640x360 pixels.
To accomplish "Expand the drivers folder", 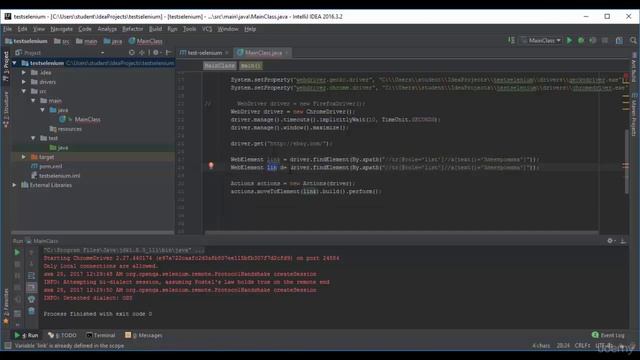I will pyautogui.click(x=24, y=82).
